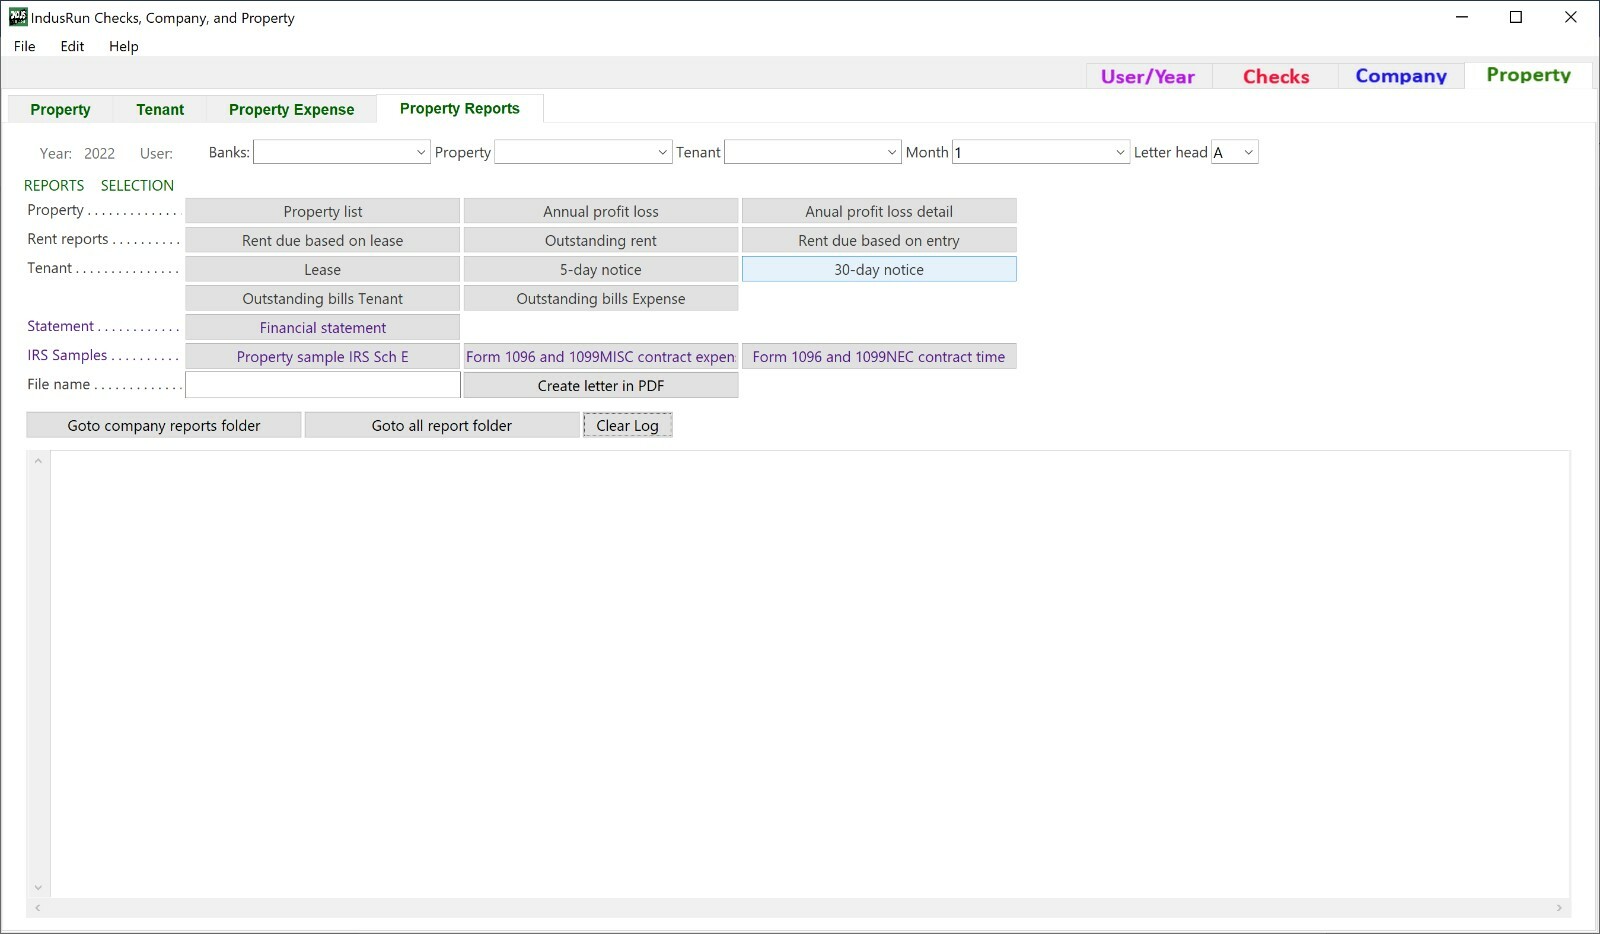Open the Help menu
This screenshot has height=934, width=1600.
[124, 46]
